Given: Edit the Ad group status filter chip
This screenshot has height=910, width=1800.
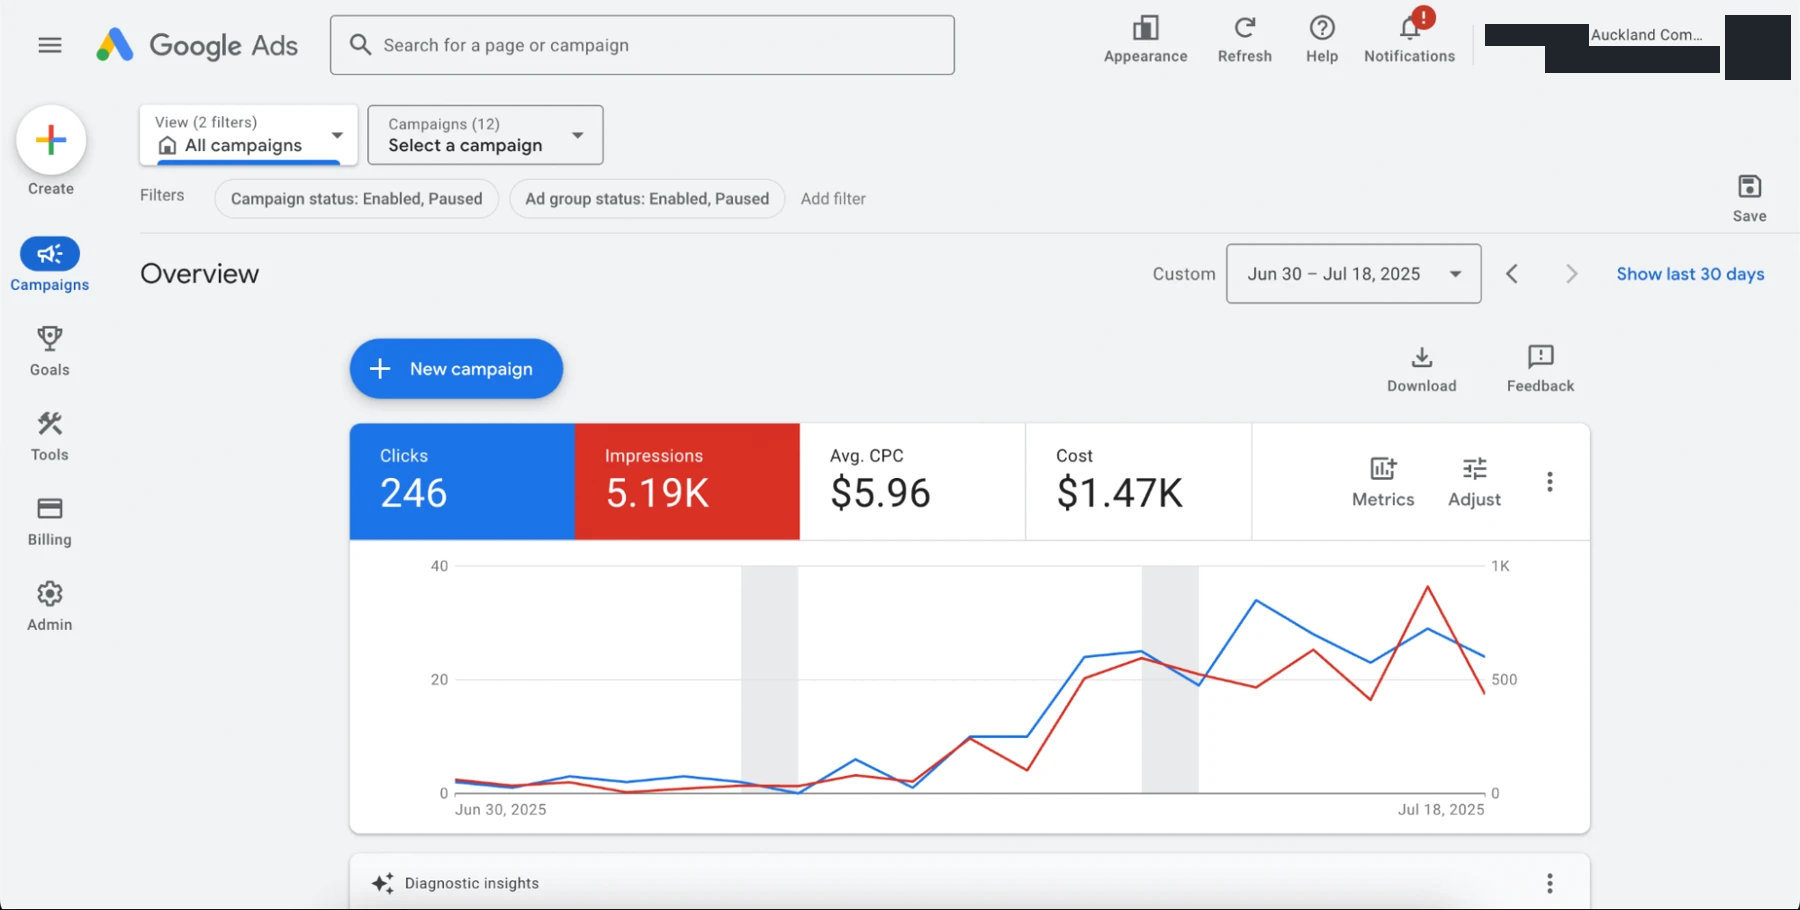Looking at the screenshot, I should tap(647, 199).
